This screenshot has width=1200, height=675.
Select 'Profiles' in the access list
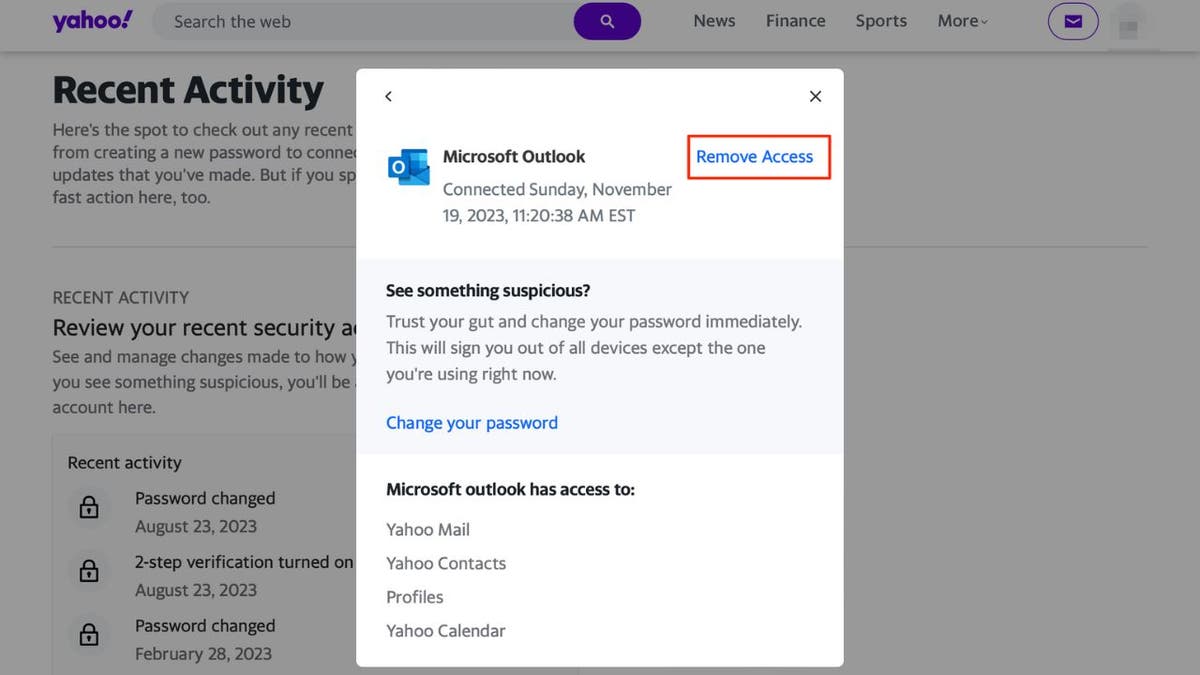pyautogui.click(x=415, y=597)
